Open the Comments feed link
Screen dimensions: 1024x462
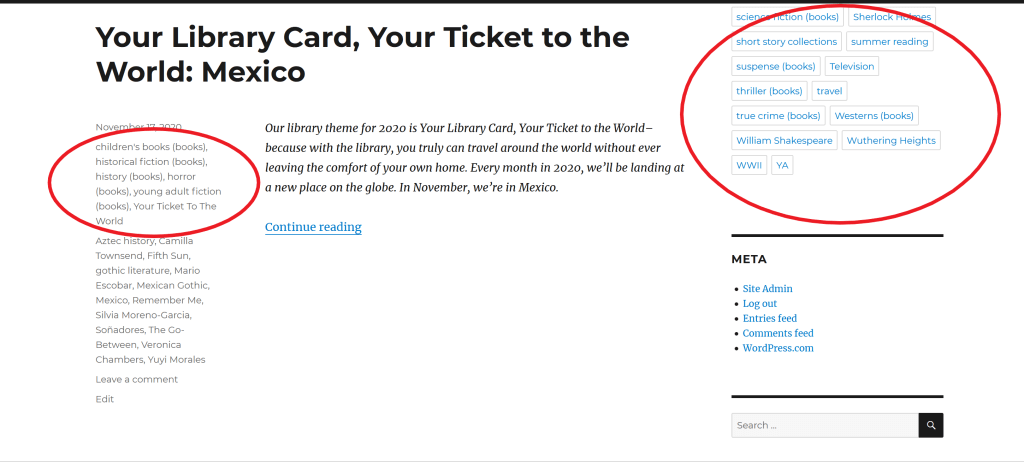pyautogui.click(x=777, y=333)
